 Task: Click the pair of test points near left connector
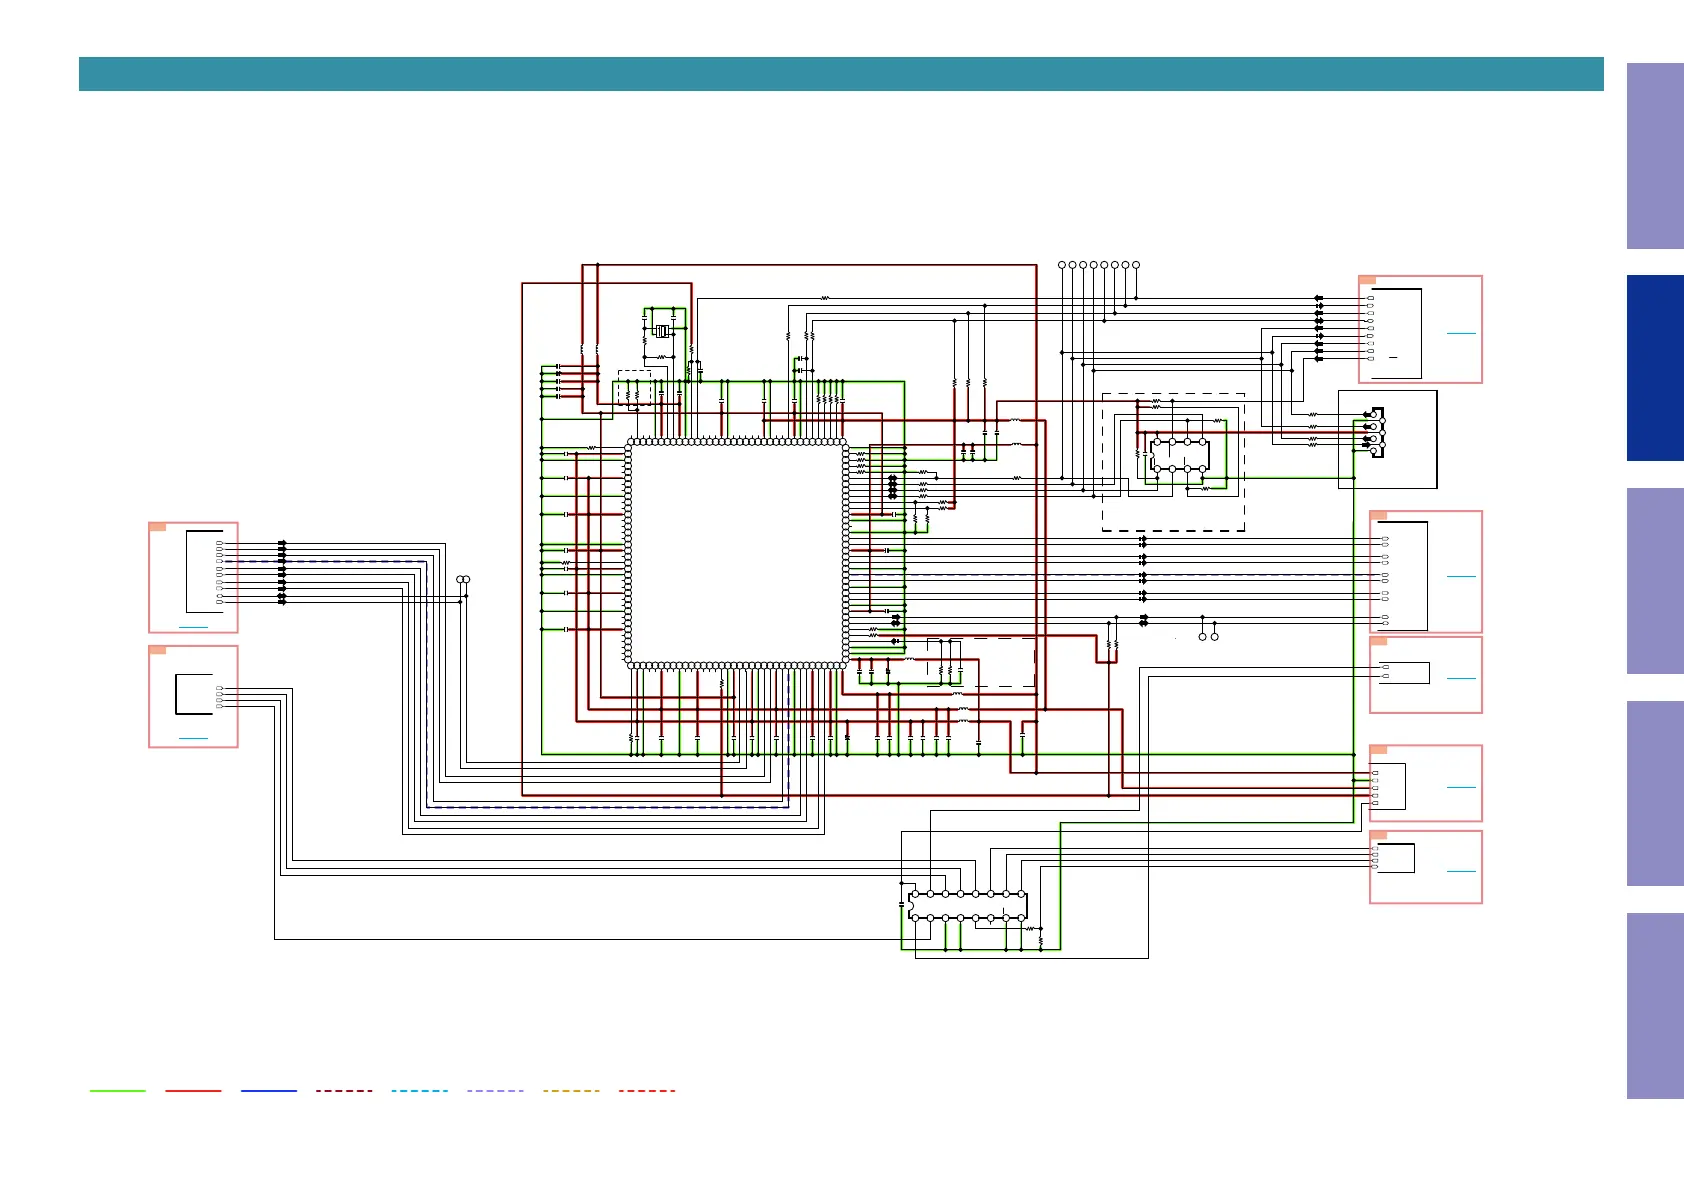coord(463,580)
